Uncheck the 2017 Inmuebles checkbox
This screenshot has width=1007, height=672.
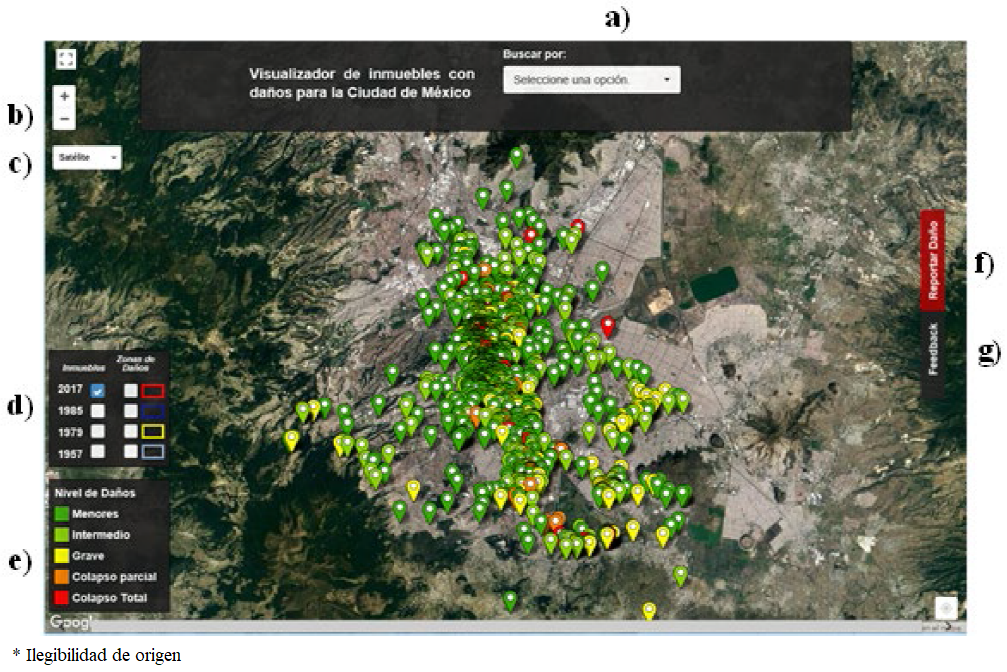98,390
